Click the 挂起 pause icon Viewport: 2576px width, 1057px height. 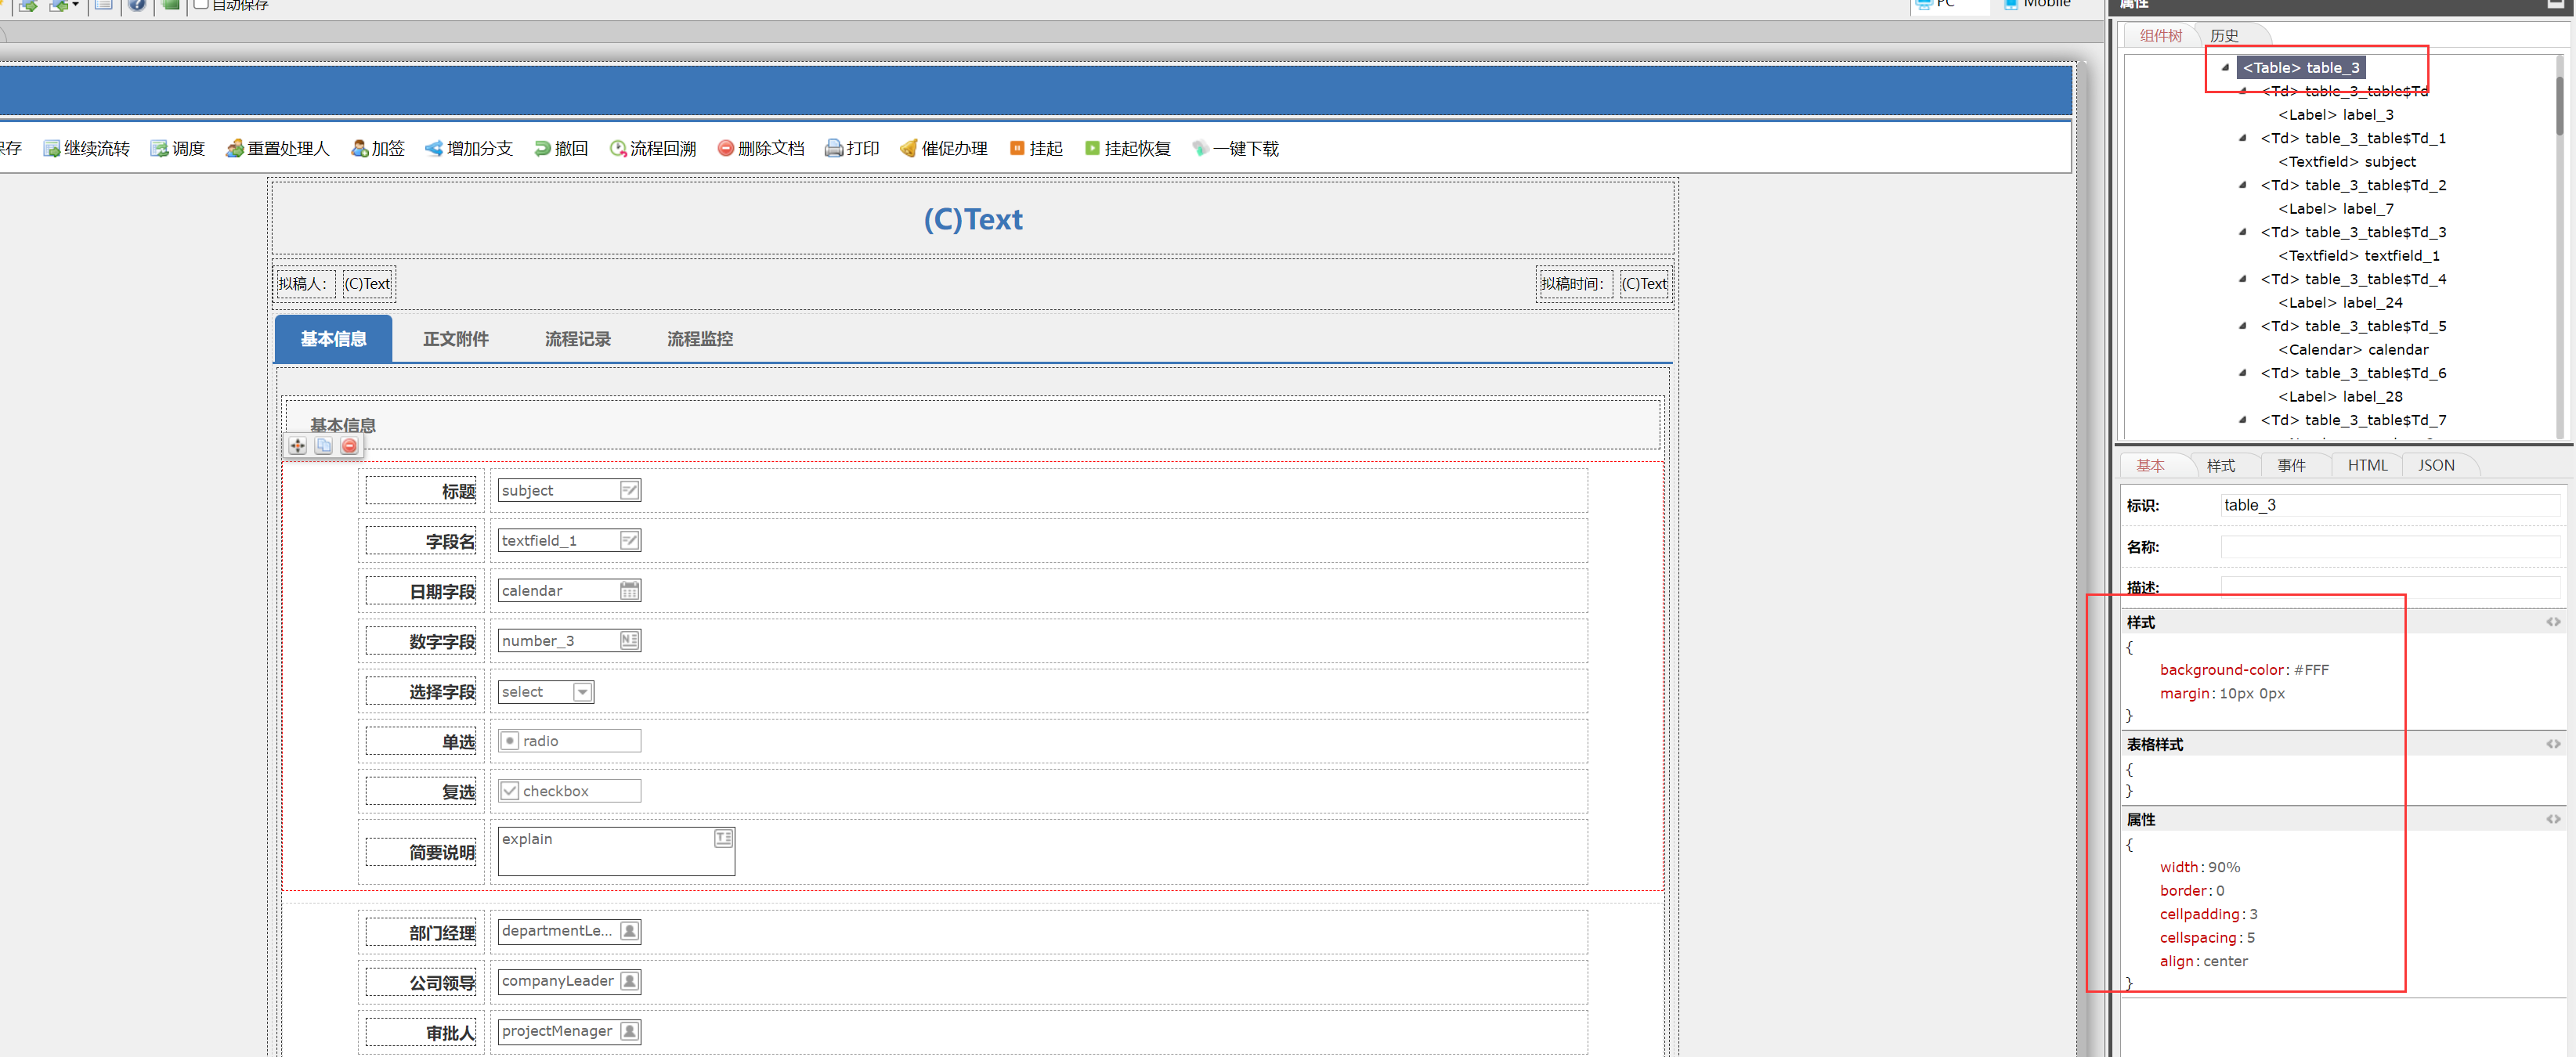1017,149
